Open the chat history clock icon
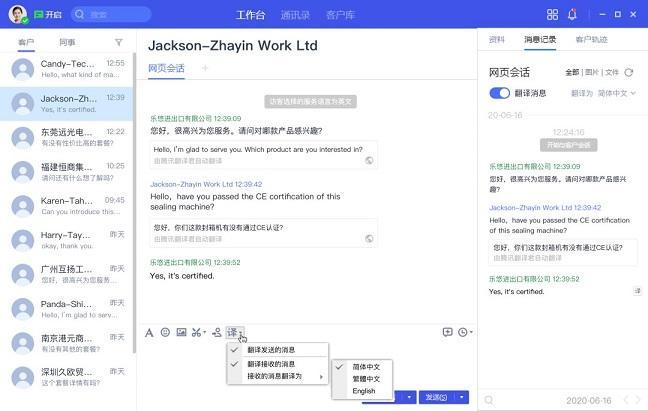The image size is (648, 411). [x=463, y=333]
